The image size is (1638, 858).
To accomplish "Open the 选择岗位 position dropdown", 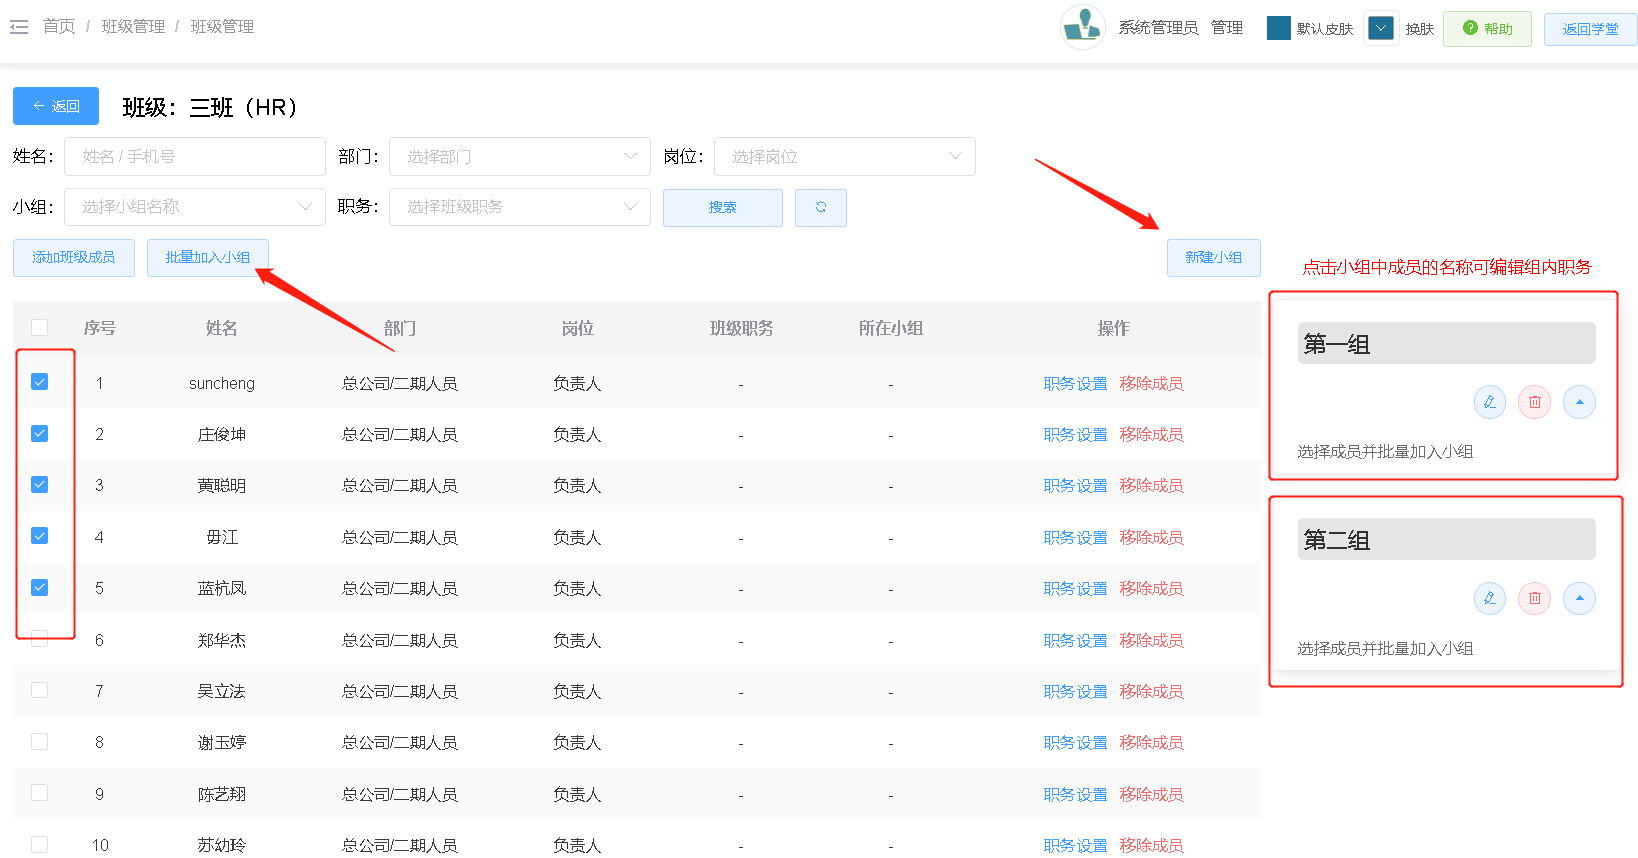I will (x=845, y=157).
